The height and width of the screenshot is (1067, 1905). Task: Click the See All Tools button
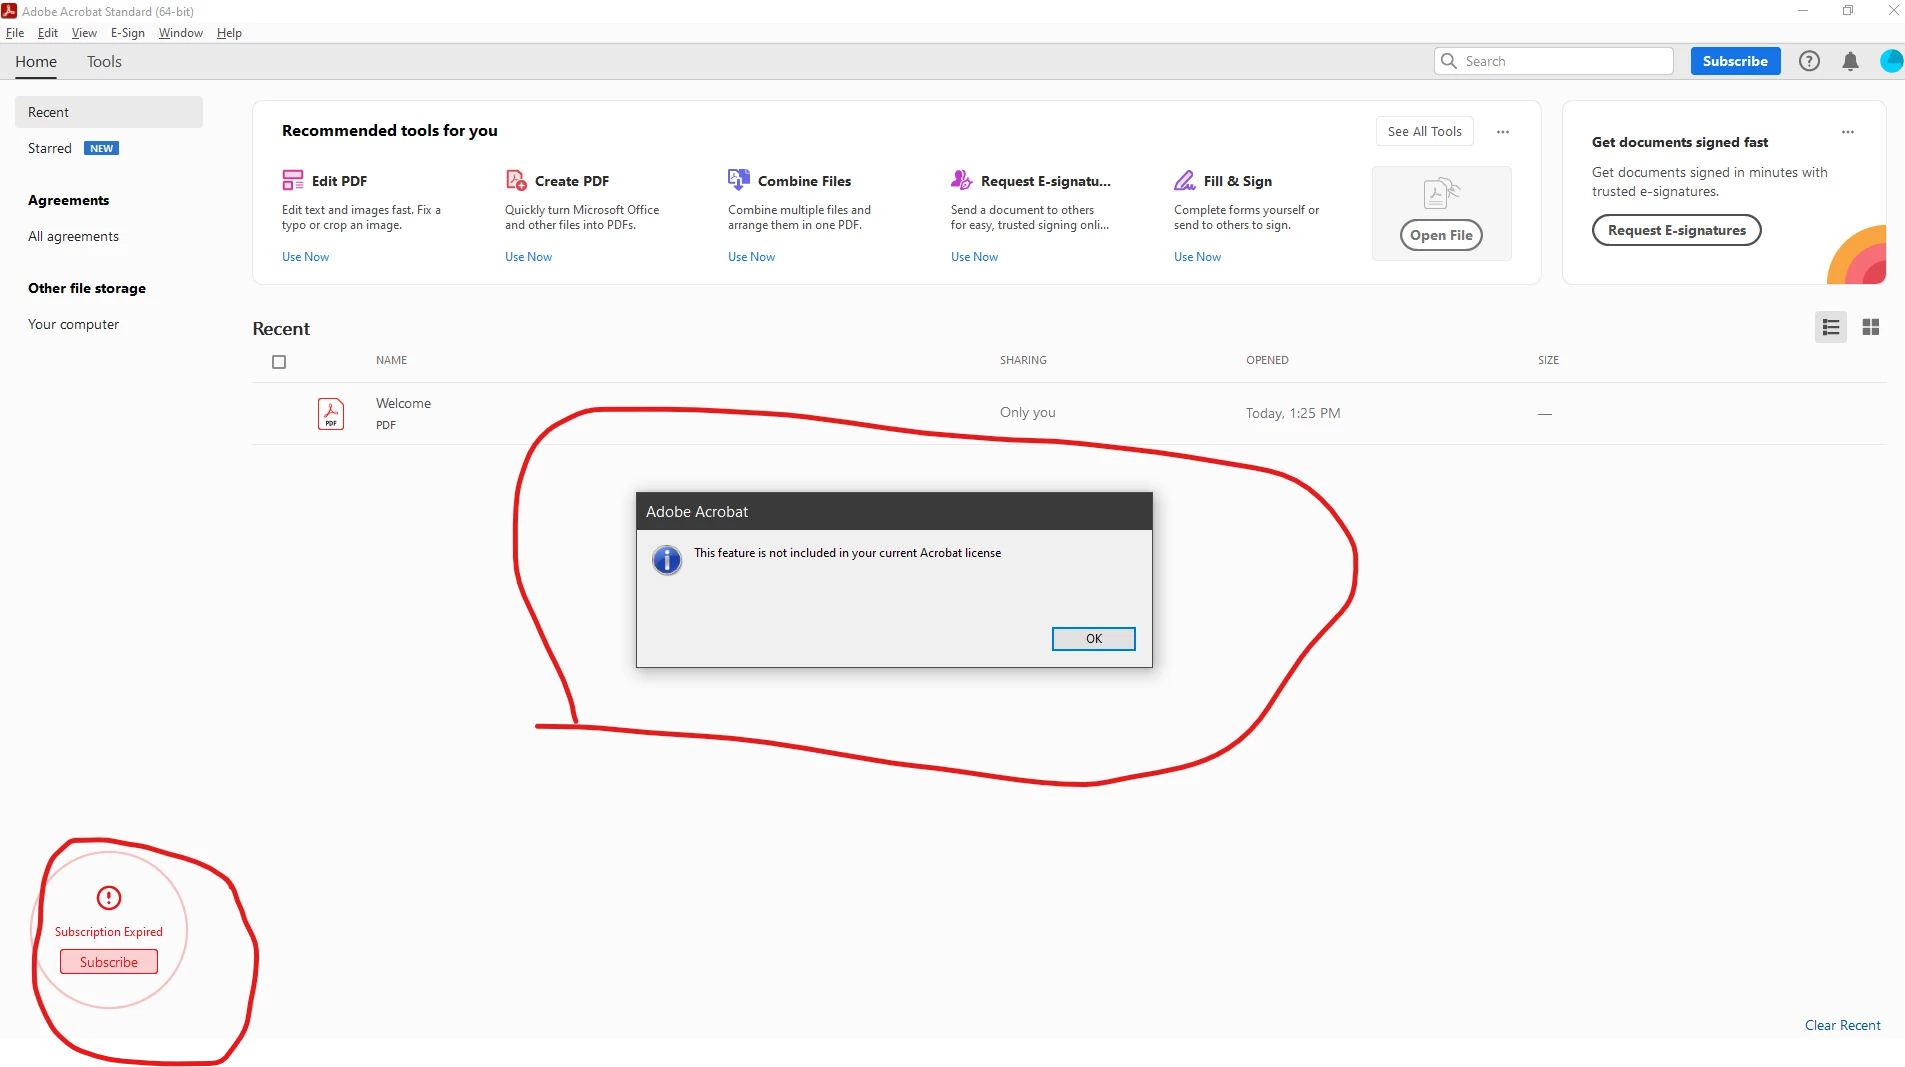(x=1424, y=131)
